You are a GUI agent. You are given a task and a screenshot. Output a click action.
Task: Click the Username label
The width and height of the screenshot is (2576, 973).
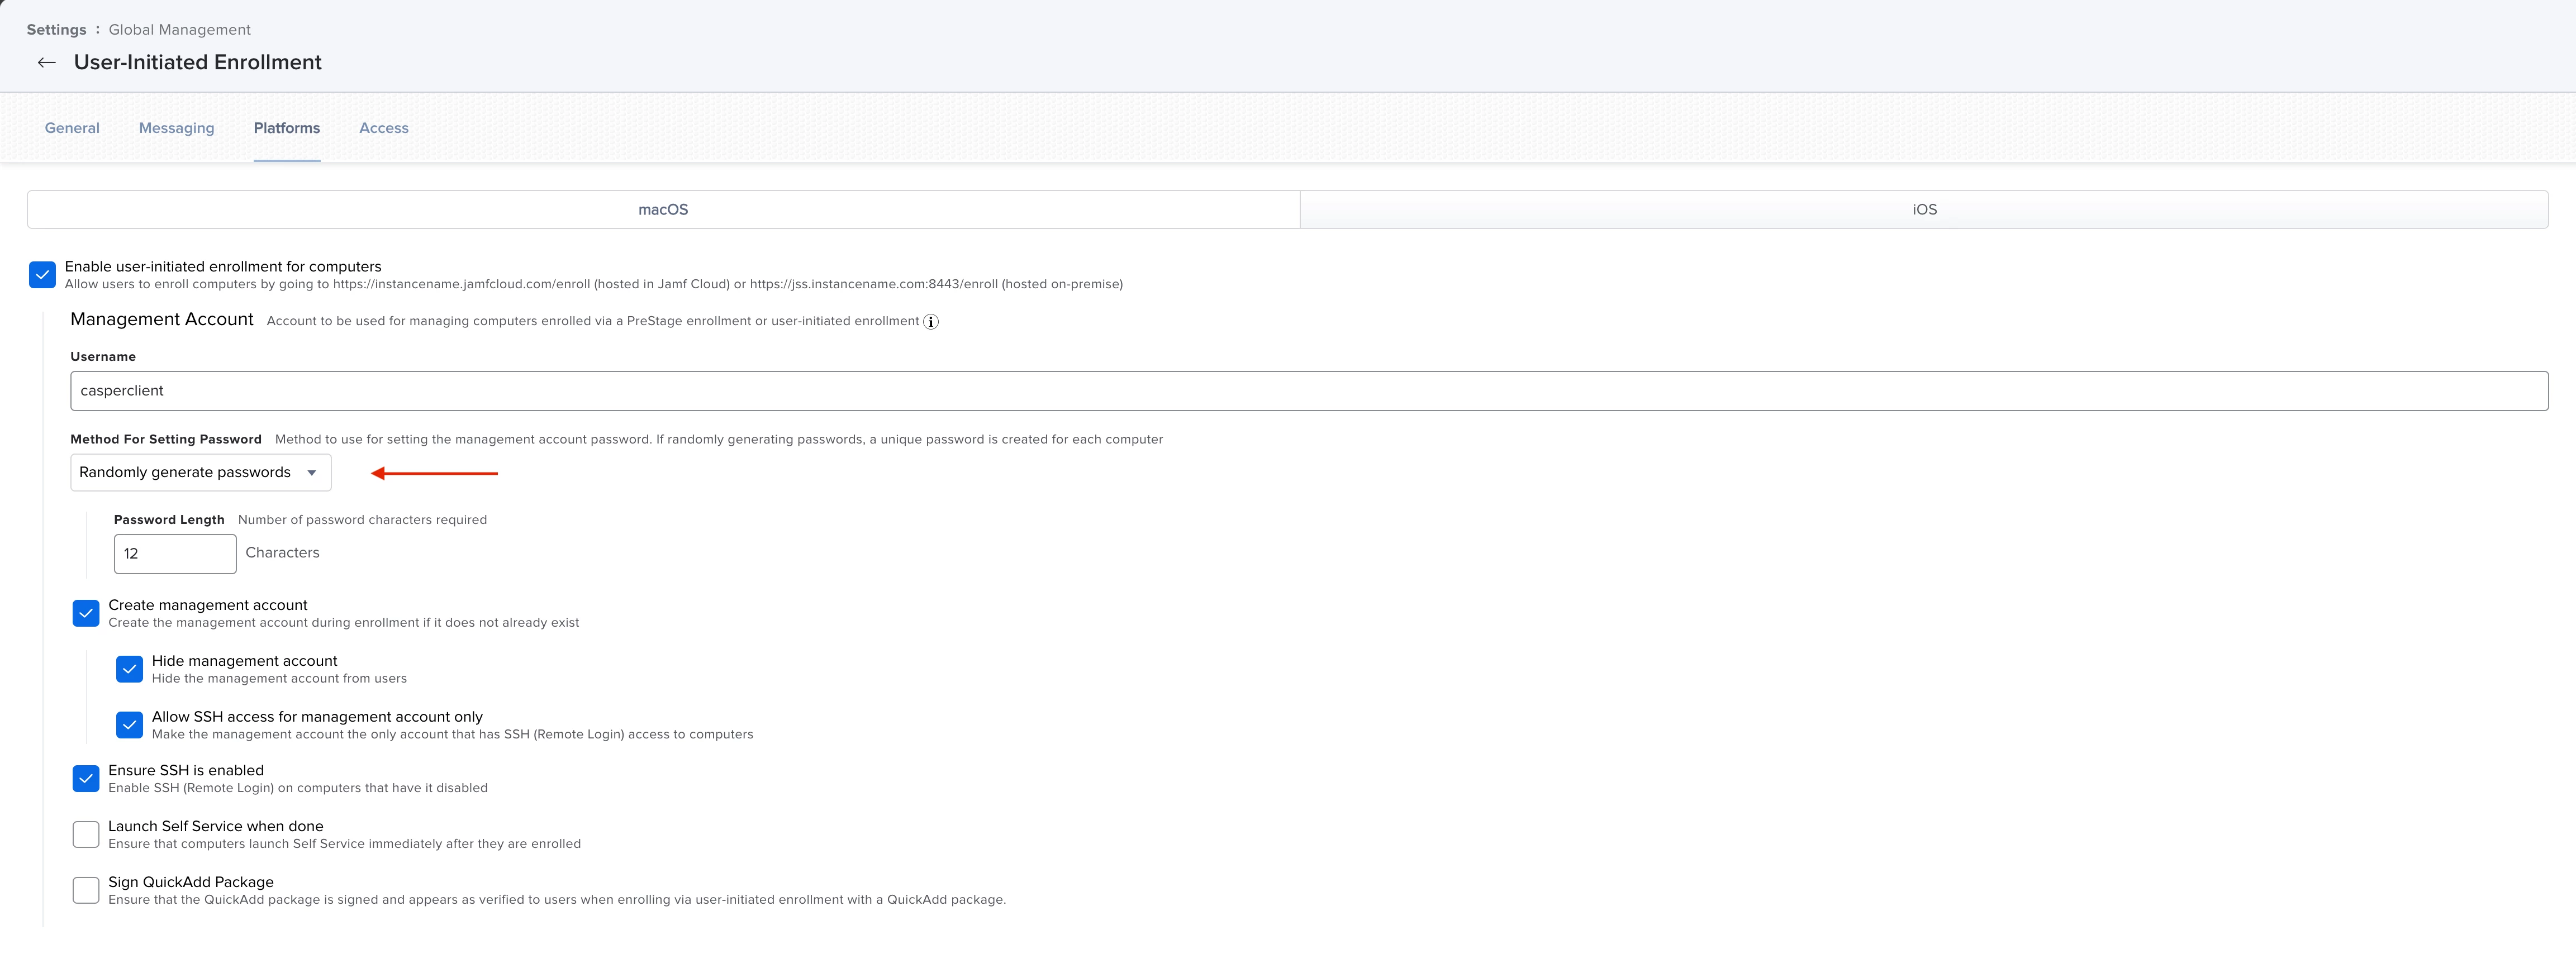click(x=103, y=357)
